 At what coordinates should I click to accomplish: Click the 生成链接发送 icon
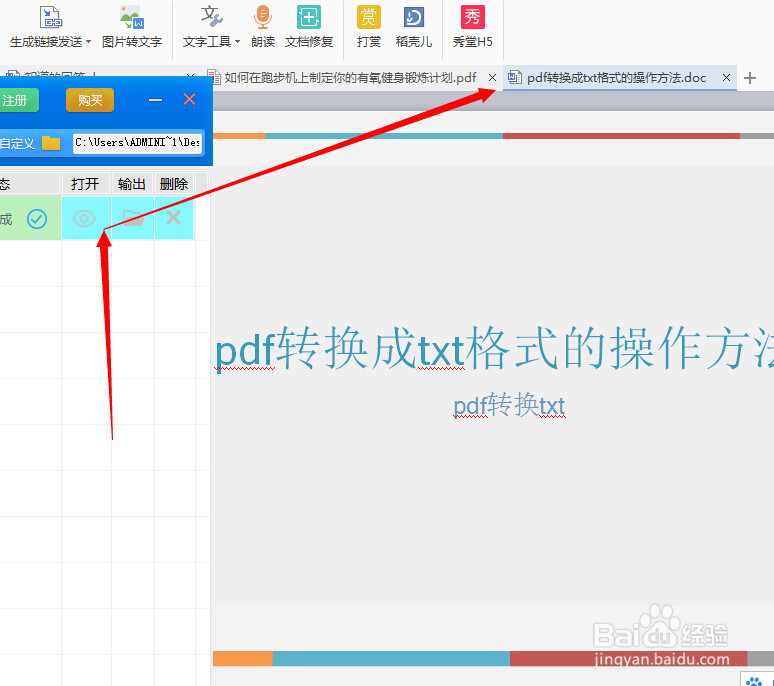50,18
